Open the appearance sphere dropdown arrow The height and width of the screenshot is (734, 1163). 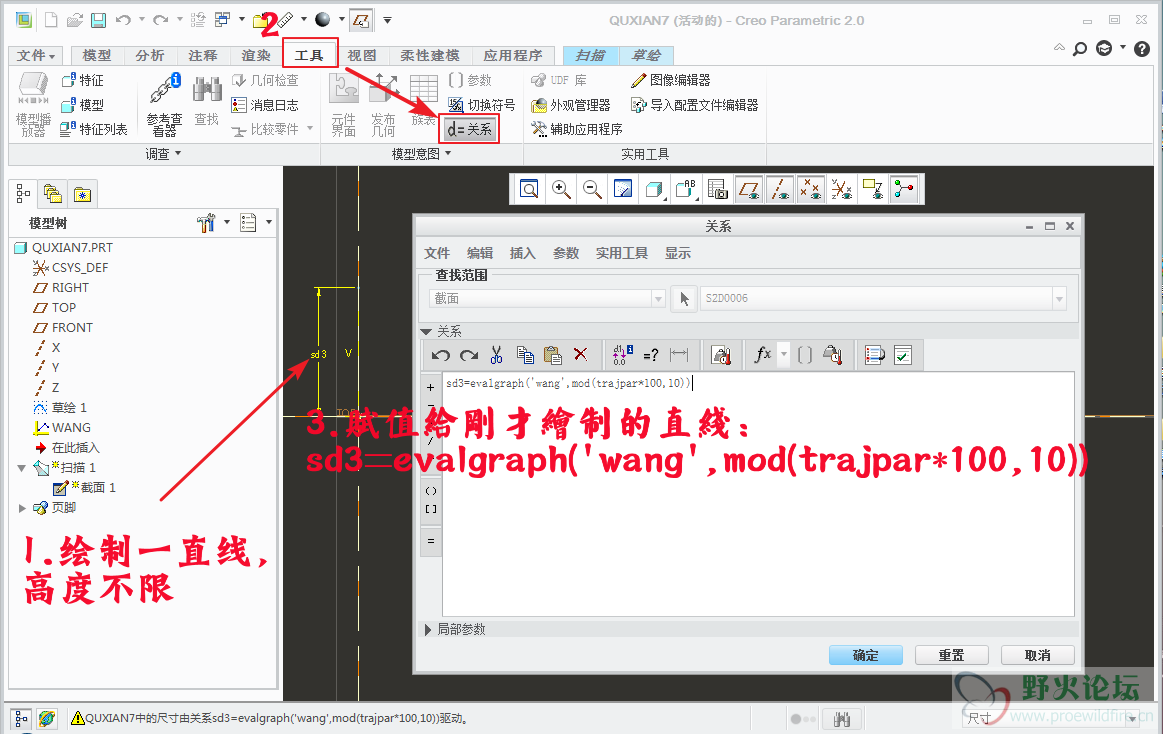click(x=341, y=20)
